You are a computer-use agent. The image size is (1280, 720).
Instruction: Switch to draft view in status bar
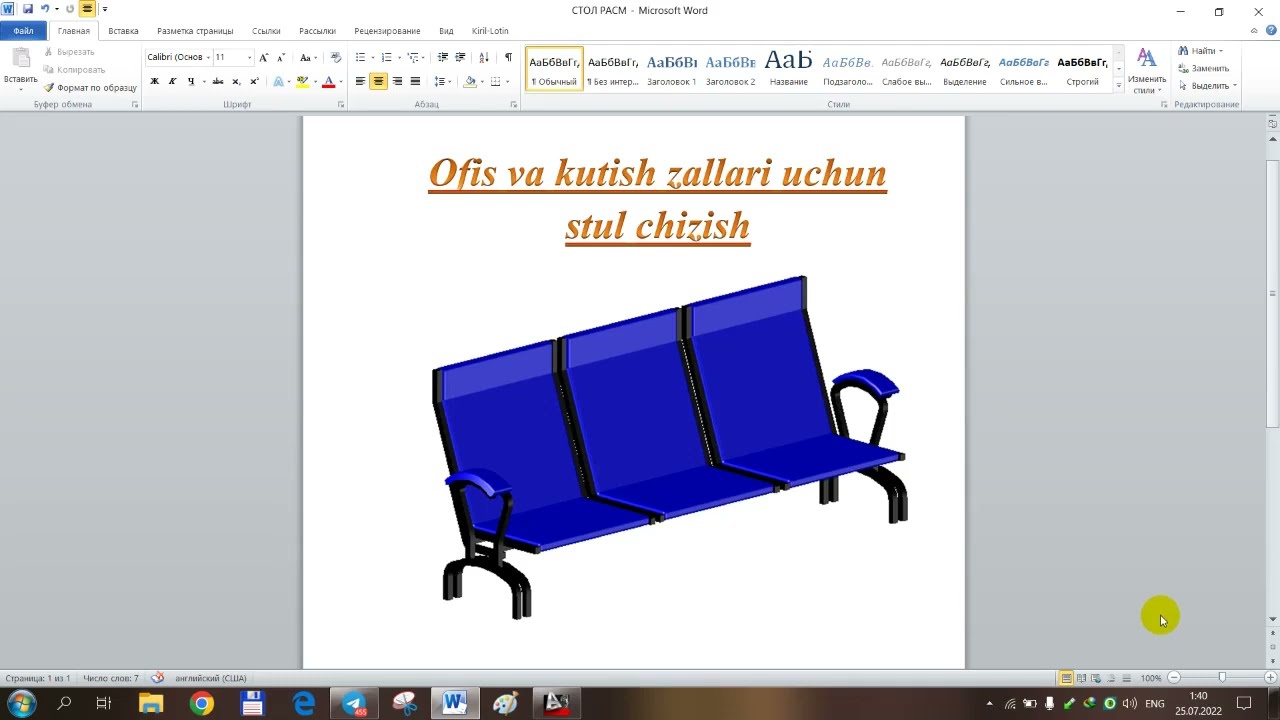(x=1126, y=678)
